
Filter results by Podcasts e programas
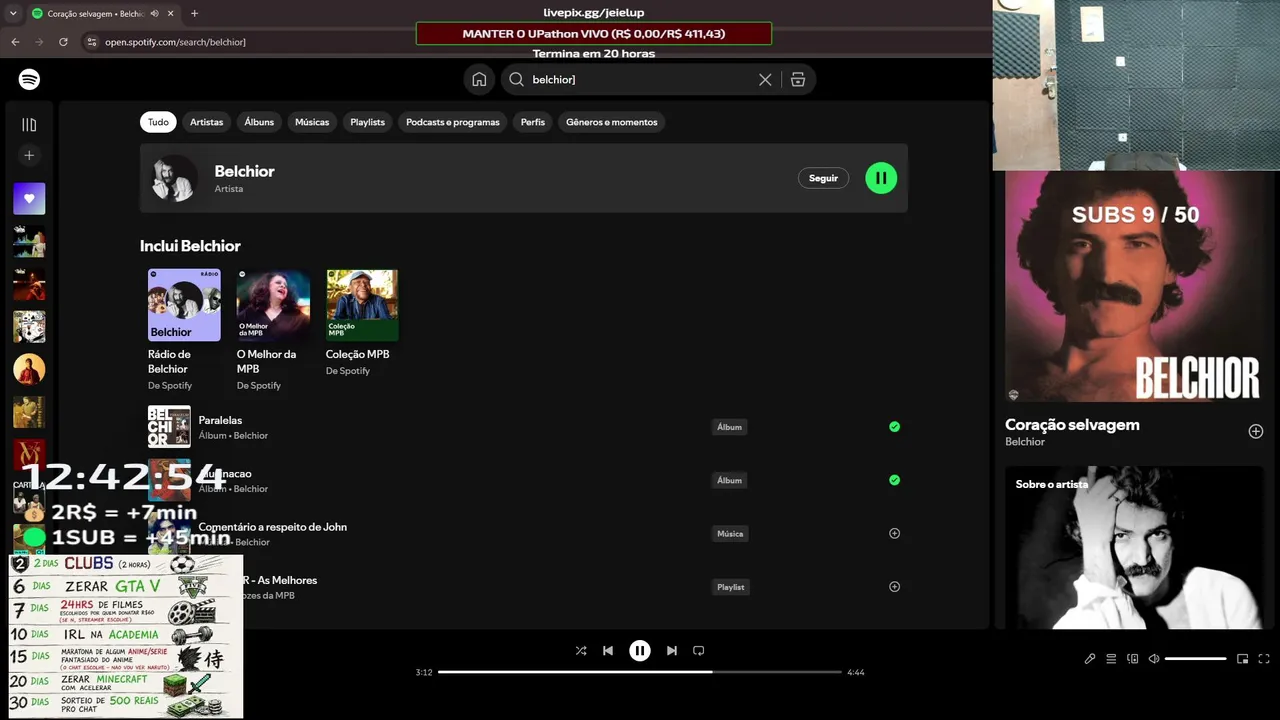pos(453,122)
